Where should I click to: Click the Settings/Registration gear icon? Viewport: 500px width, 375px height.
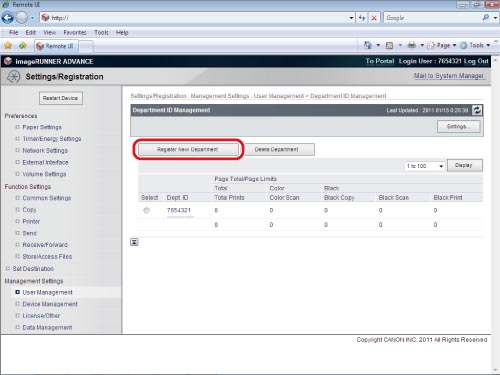[x=14, y=77]
